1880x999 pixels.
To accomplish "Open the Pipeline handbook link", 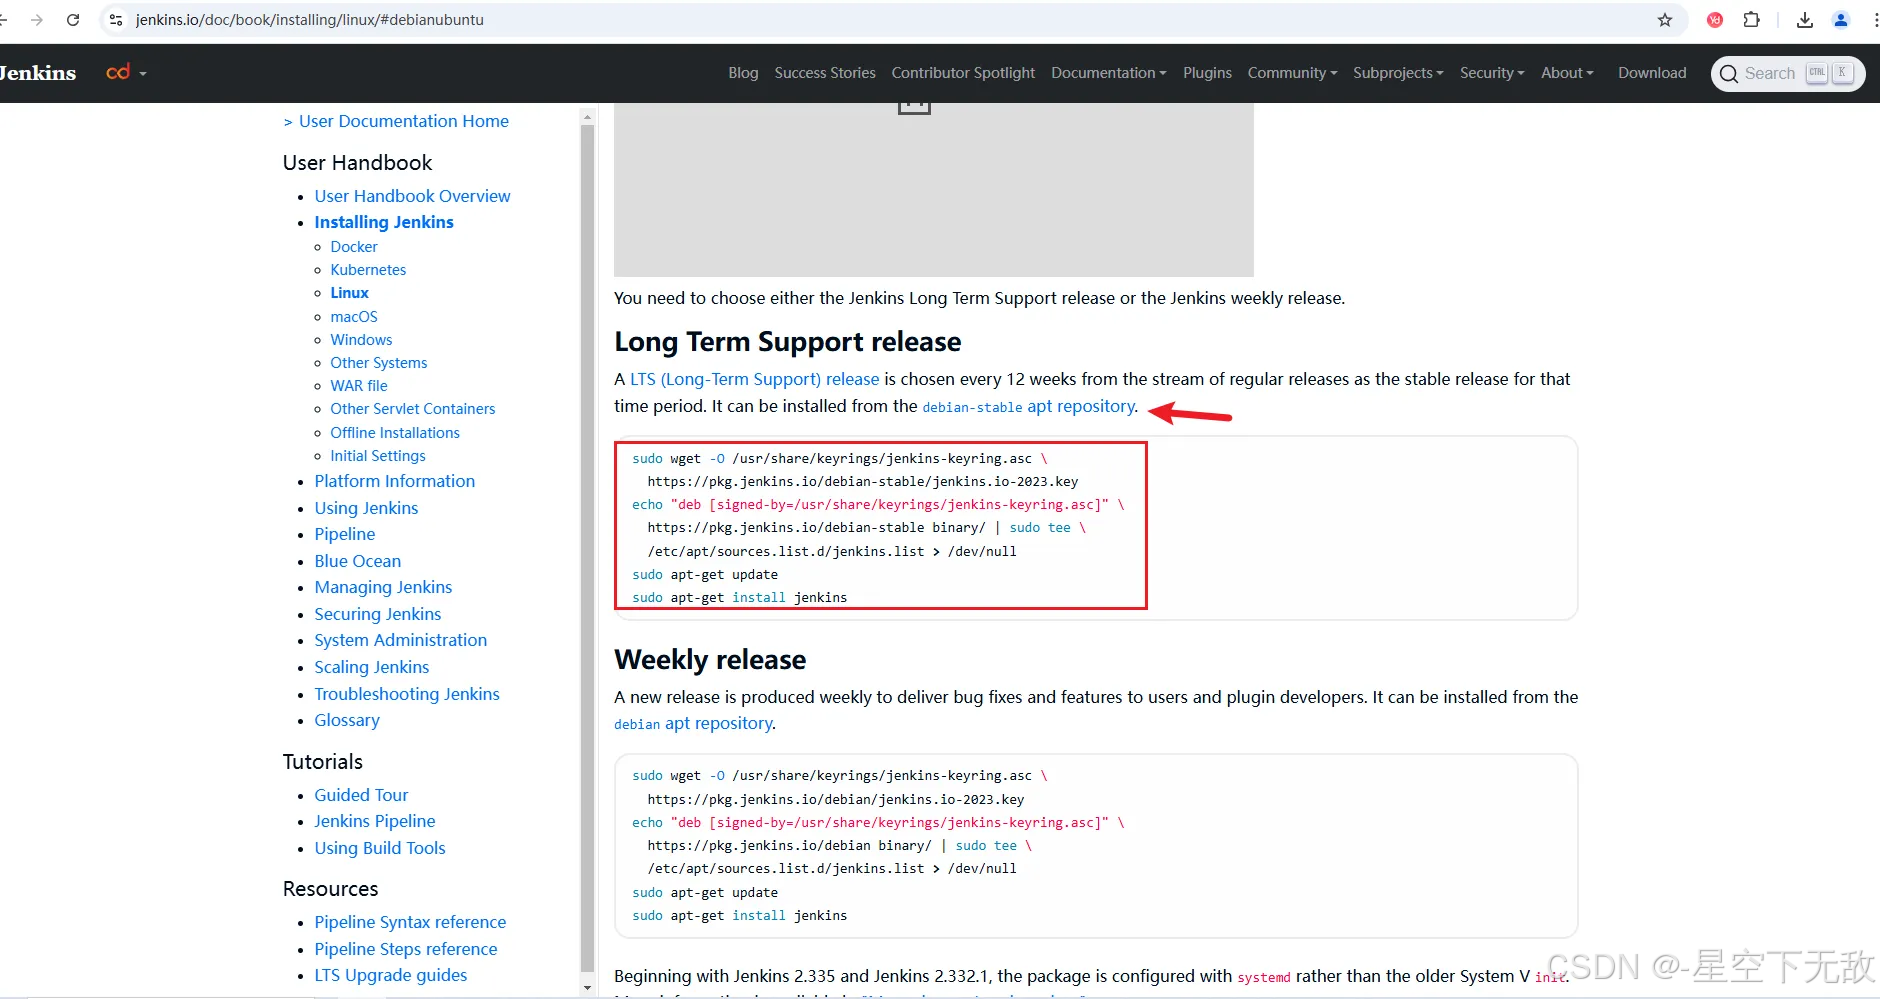I will (345, 534).
